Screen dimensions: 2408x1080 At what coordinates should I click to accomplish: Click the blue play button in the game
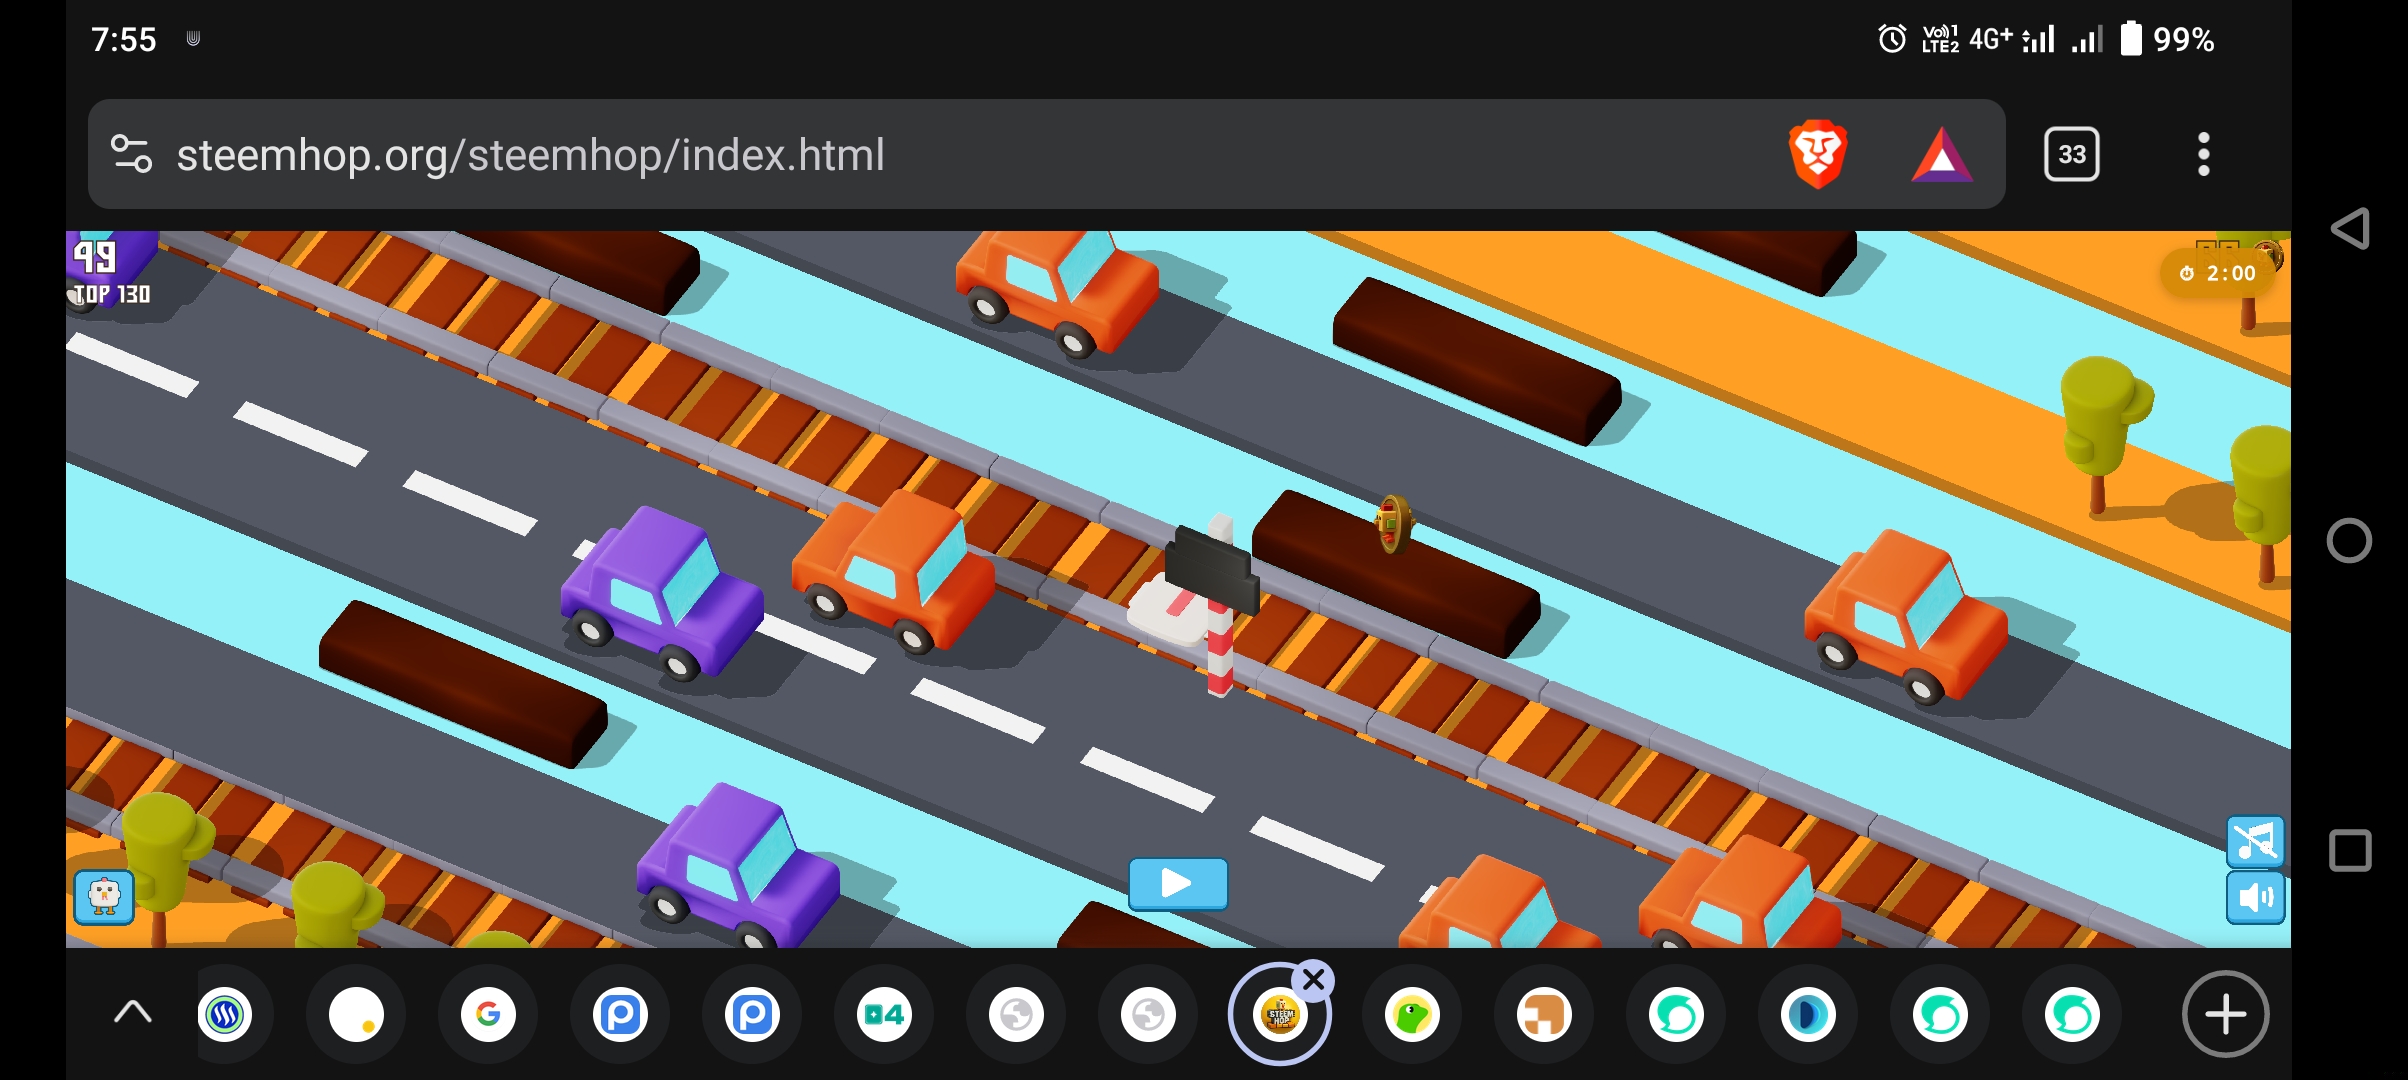click(x=1178, y=883)
